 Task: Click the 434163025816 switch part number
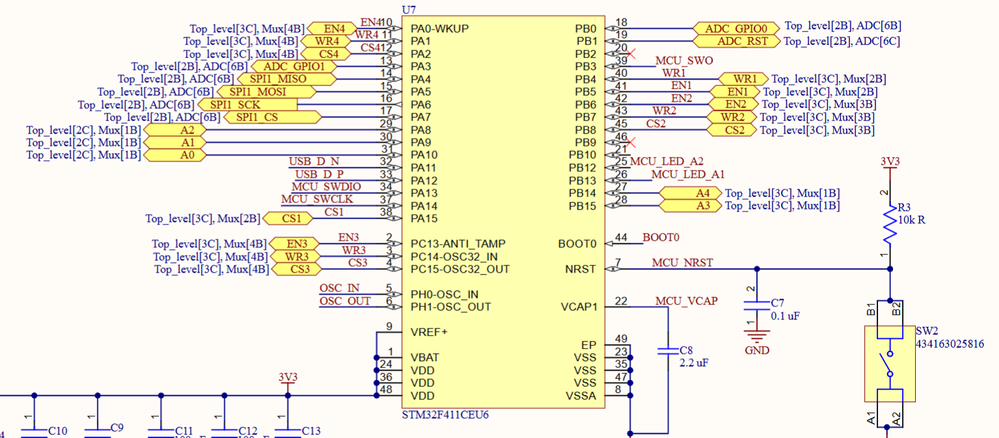[x=950, y=344]
